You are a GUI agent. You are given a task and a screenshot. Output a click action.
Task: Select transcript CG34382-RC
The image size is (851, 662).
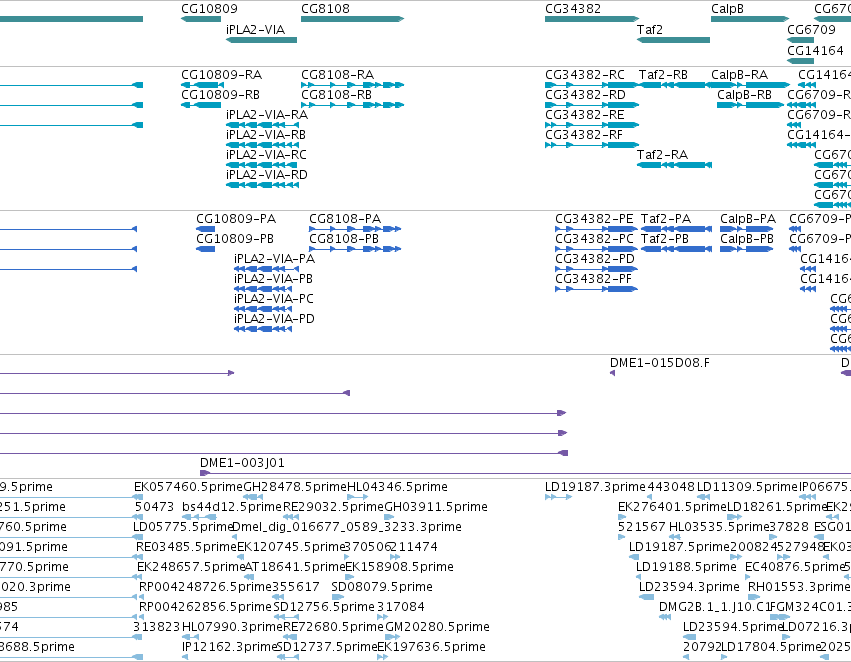coord(592,85)
